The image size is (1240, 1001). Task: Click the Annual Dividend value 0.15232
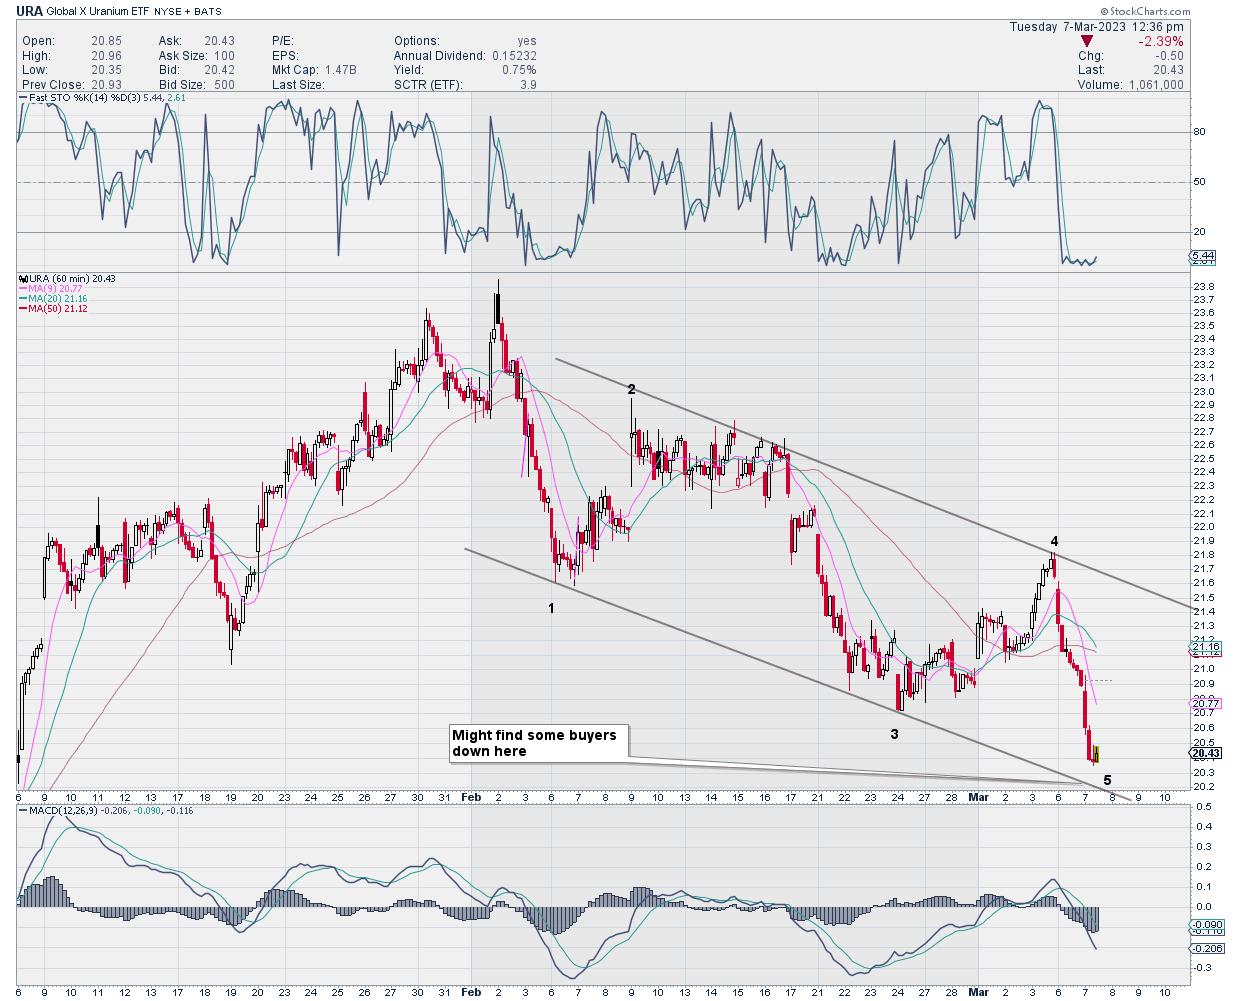[514, 56]
